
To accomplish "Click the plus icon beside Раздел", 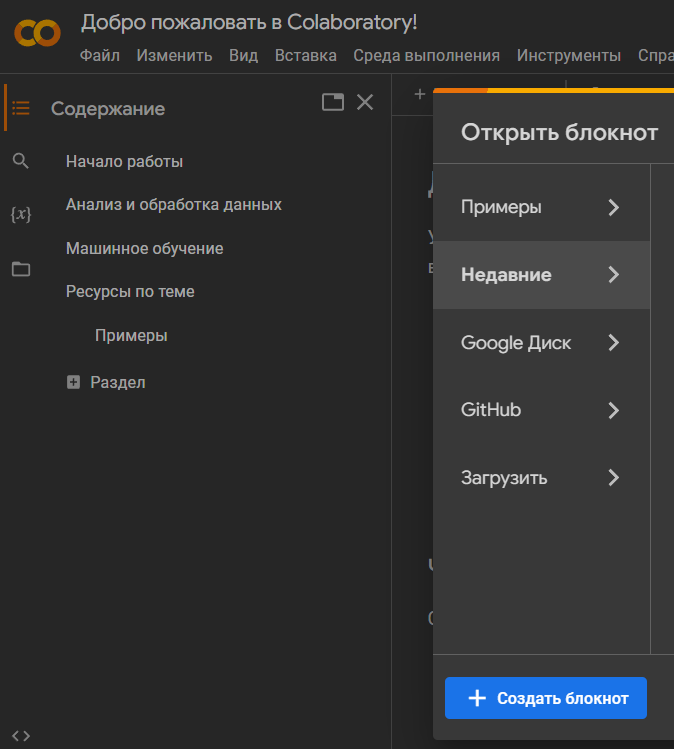I will click(x=73, y=382).
